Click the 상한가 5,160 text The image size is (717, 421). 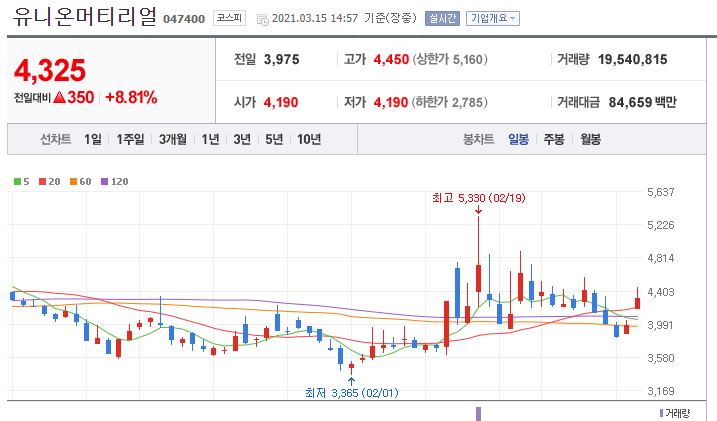coord(450,59)
